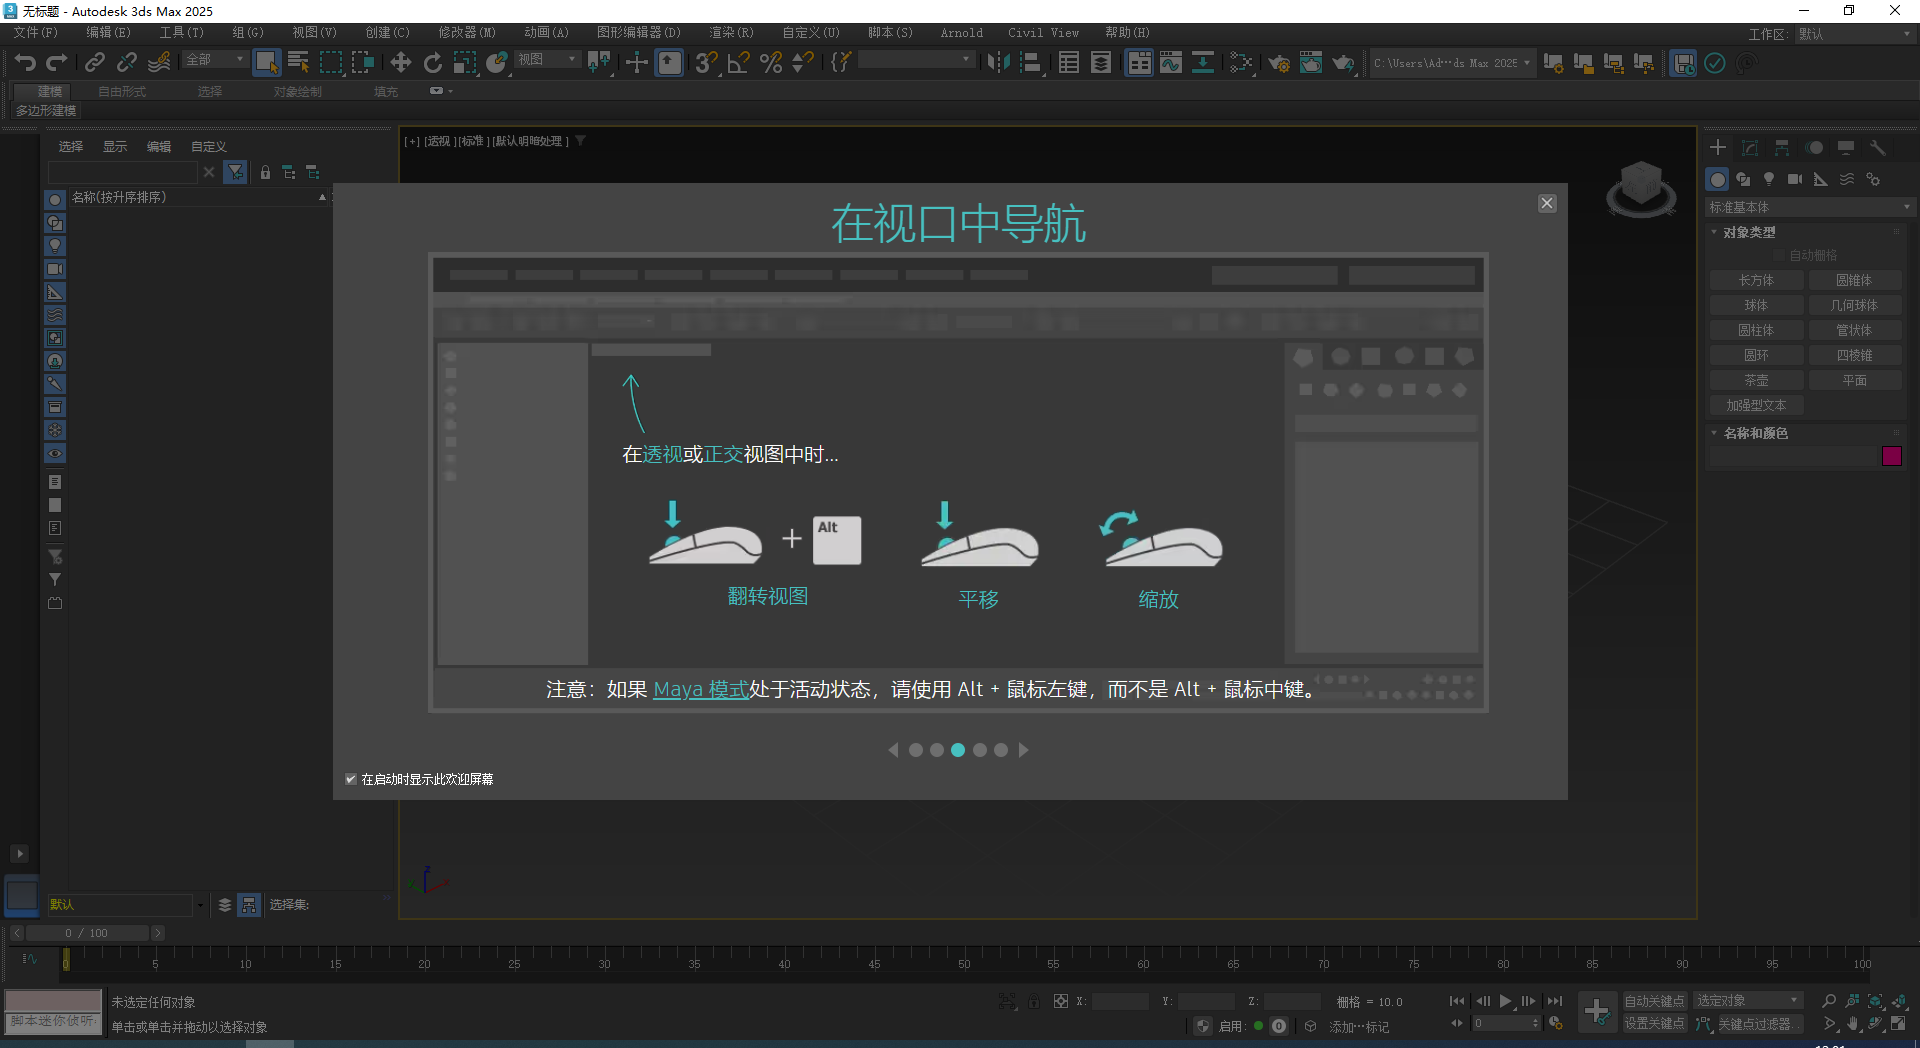This screenshot has width=1920, height=1048.
Task: Select the Move tool icon
Action: click(400, 63)
